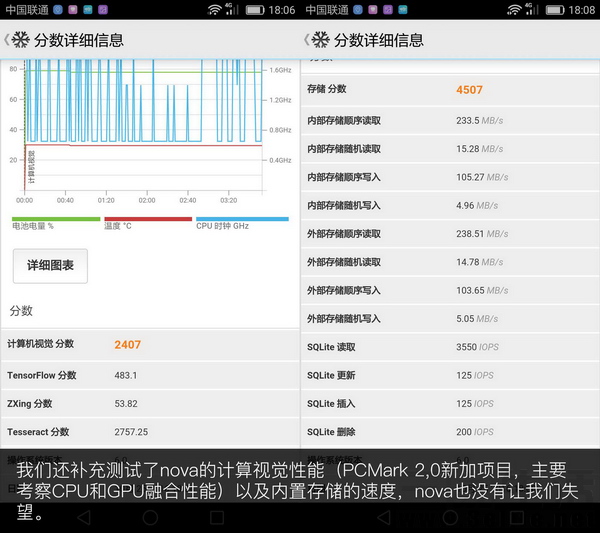This screenshot has width=600, height=533.
Task: Tap the blue round notification icon in the left status bar
Action: click(58, 10)
